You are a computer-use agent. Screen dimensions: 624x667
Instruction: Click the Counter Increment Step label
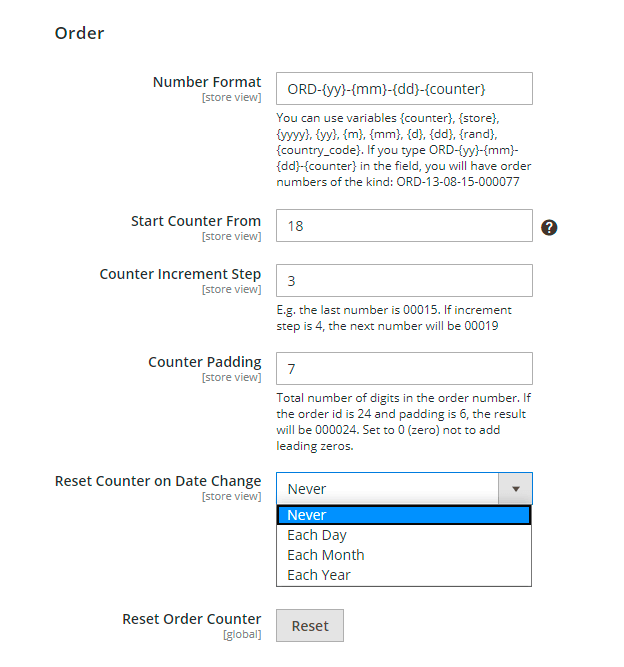point(180,274)
